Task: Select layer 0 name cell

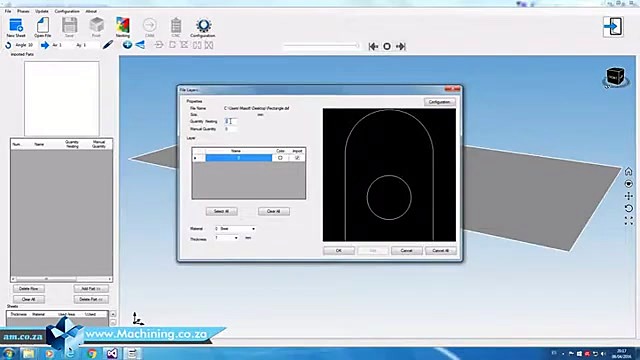Action: pyautogui.click(x=239, y=158)
